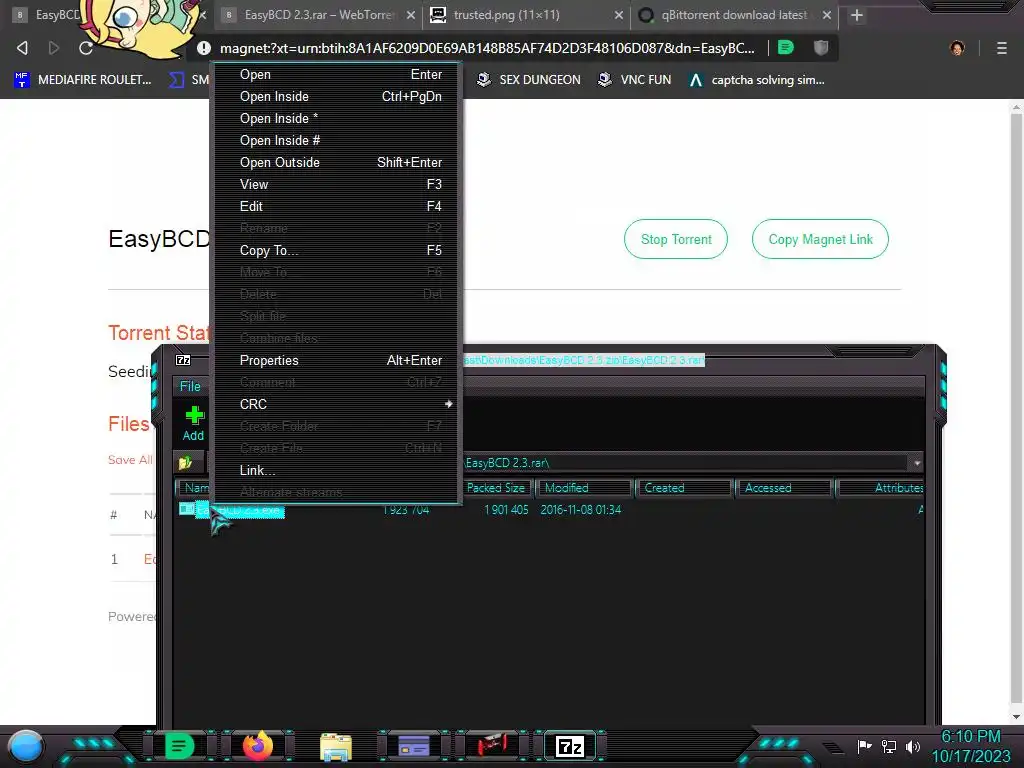Sort by the Attributes column header
Screen dimensions: 1024x768
[x=882, y=488]
